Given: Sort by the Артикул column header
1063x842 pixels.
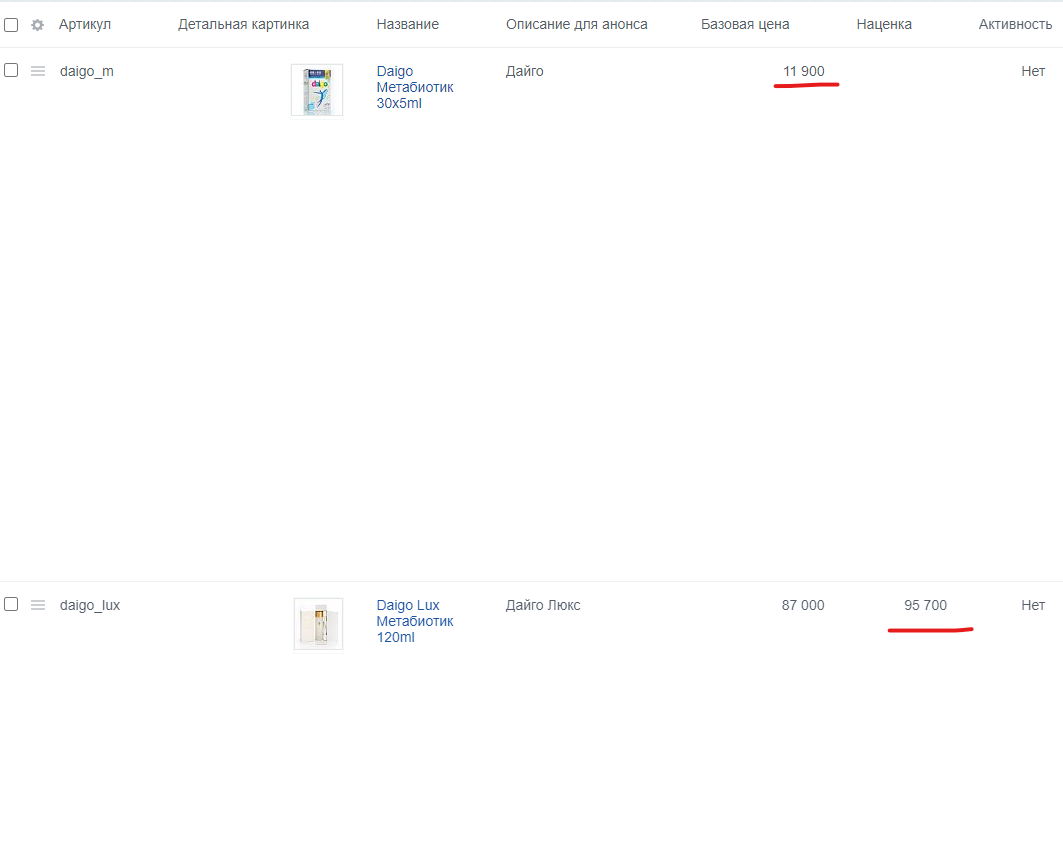Looking at the screenshot, I should (85, 24).
